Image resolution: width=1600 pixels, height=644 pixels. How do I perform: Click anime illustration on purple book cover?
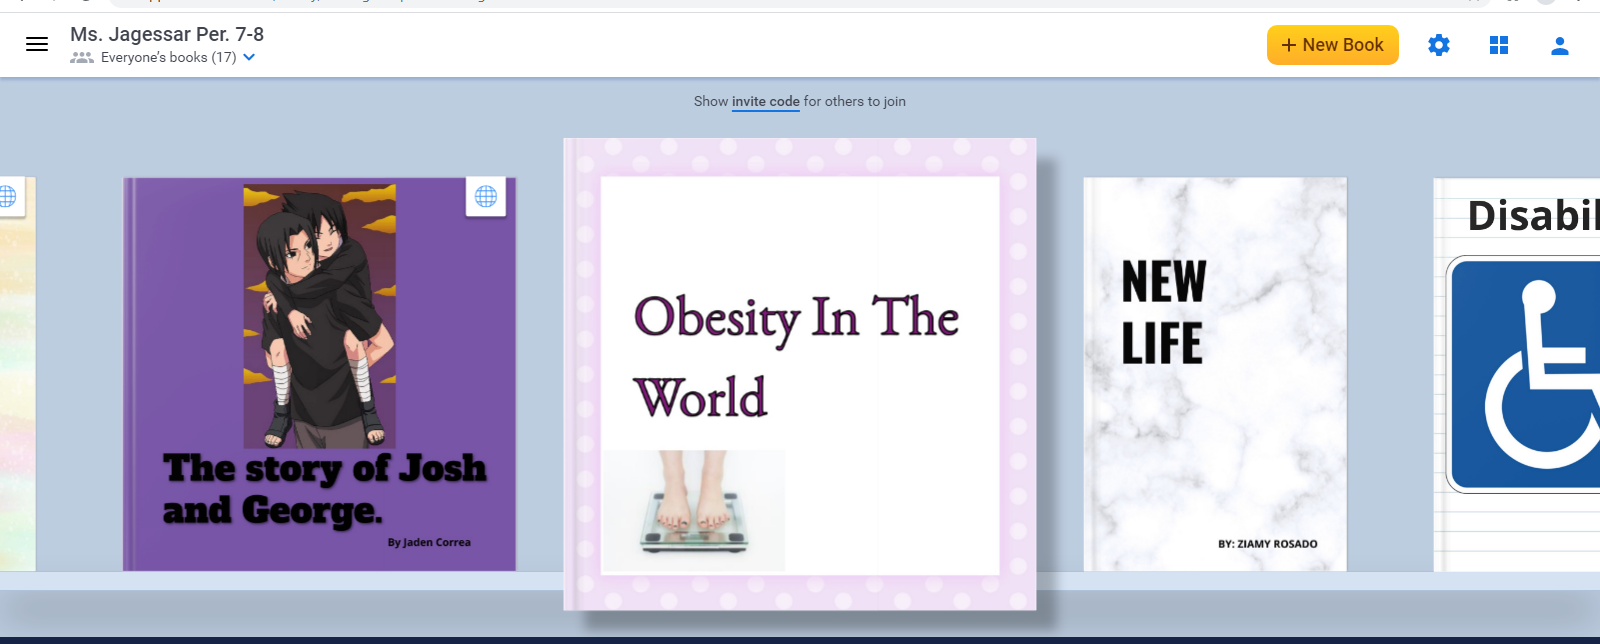(319, 315)
